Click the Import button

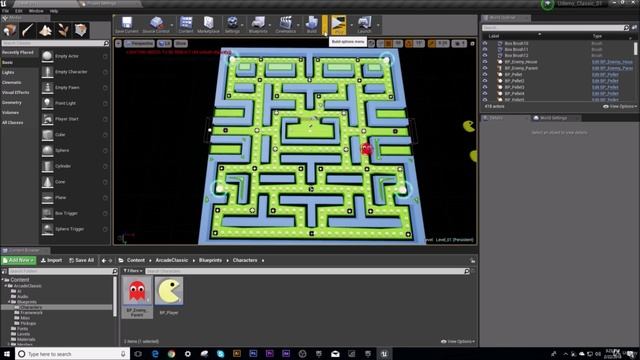[51, 260]
